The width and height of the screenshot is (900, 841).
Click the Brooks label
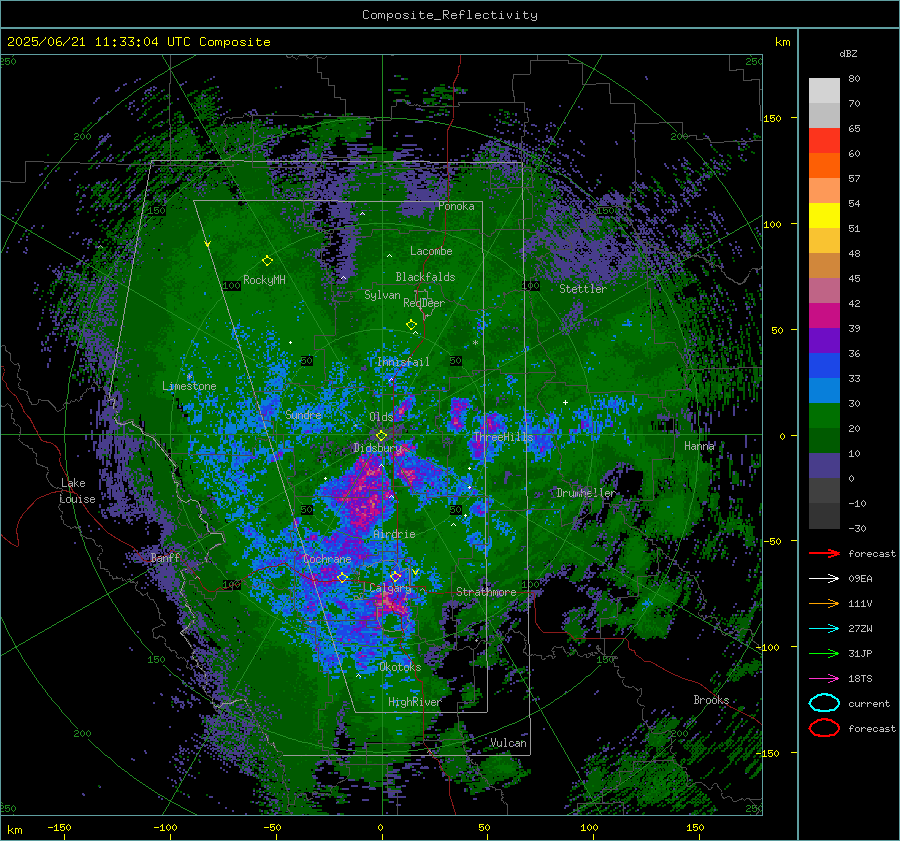pyautogui.click(x=711, y=700)
